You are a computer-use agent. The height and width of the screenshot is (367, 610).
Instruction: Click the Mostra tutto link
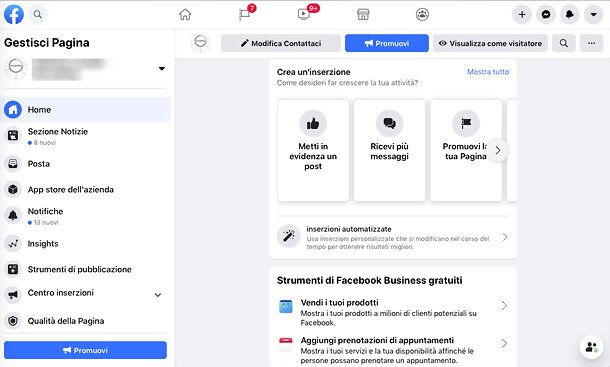click(x=488, y=72)
